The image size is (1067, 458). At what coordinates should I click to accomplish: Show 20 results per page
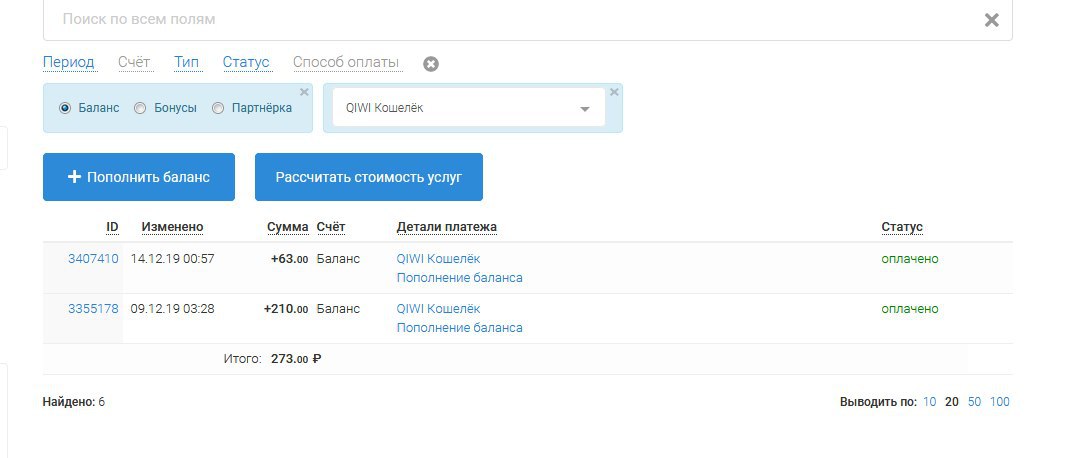coord(952,402)
